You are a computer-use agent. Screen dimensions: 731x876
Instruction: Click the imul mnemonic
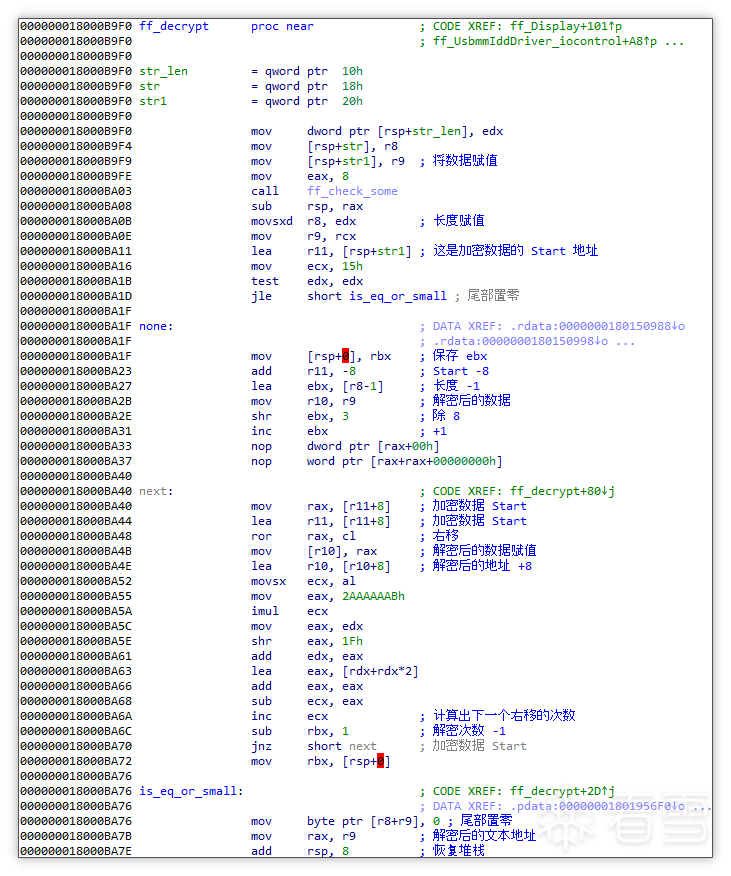pos(264,611)
